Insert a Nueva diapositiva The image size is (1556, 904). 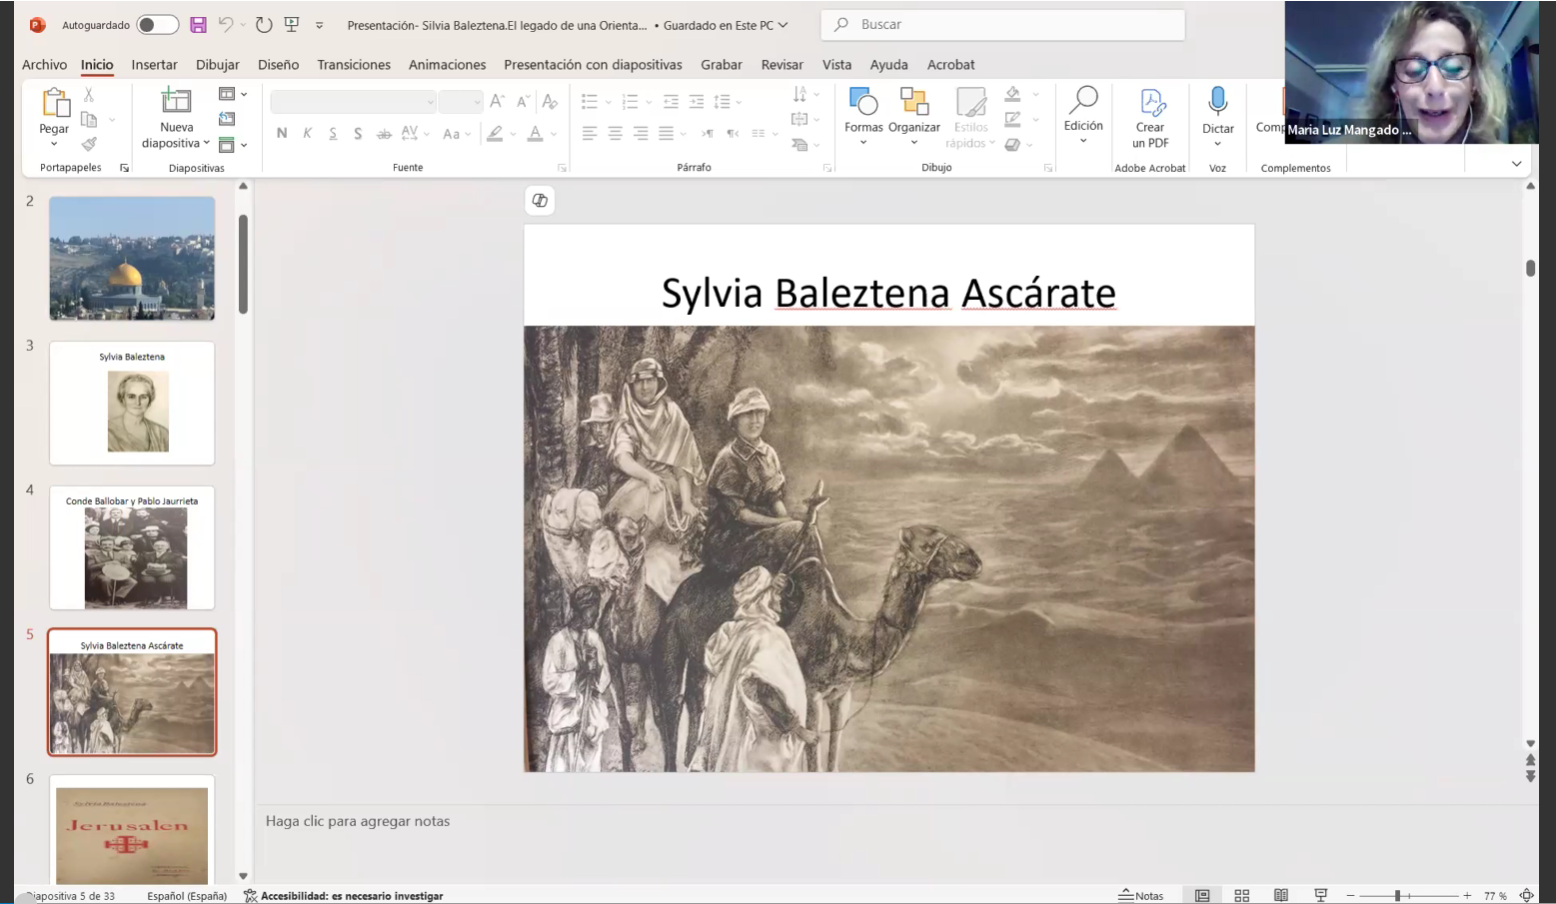(176, 102)
